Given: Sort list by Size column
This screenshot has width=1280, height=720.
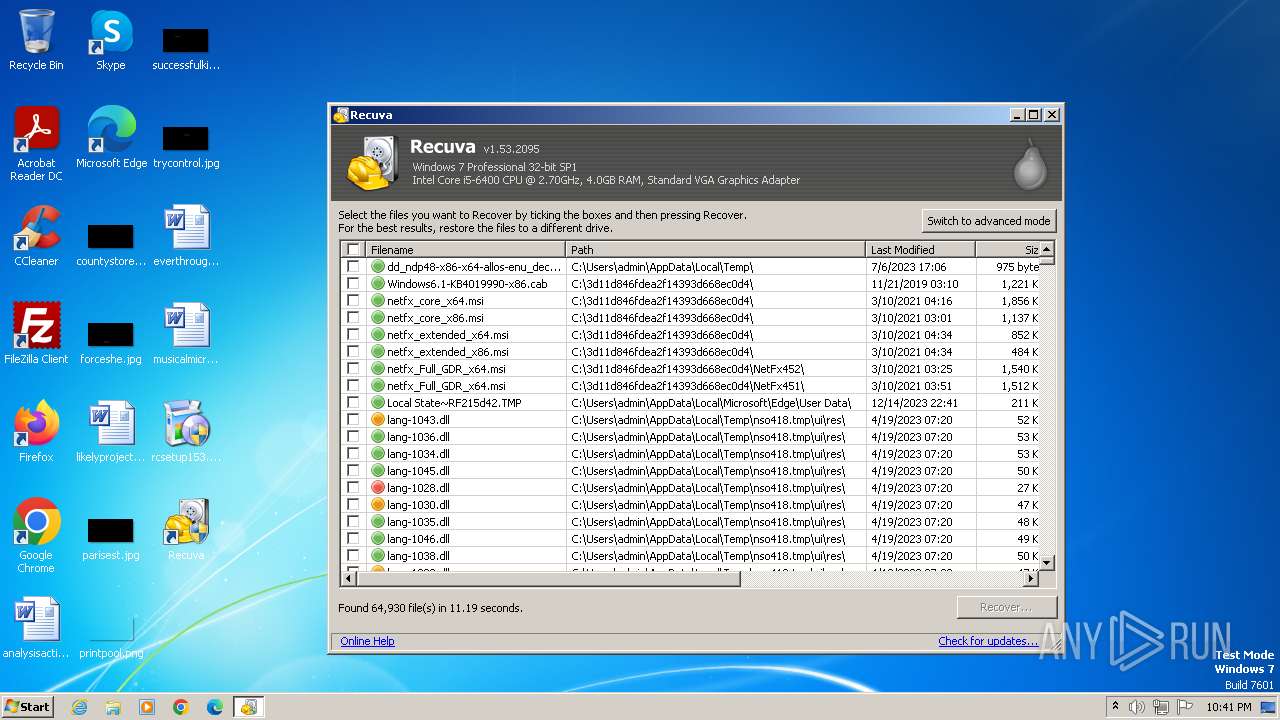Looking at the screenshot, I should [1007, 250].
